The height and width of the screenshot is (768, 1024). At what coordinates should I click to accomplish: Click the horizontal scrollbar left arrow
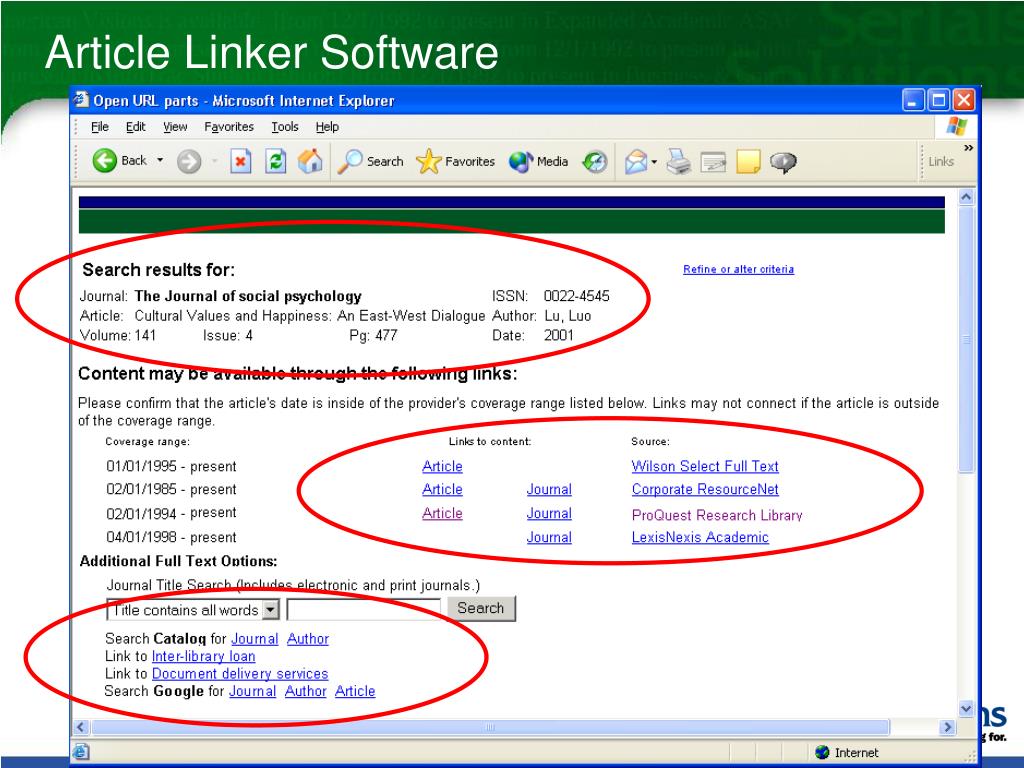pos(81,728)
